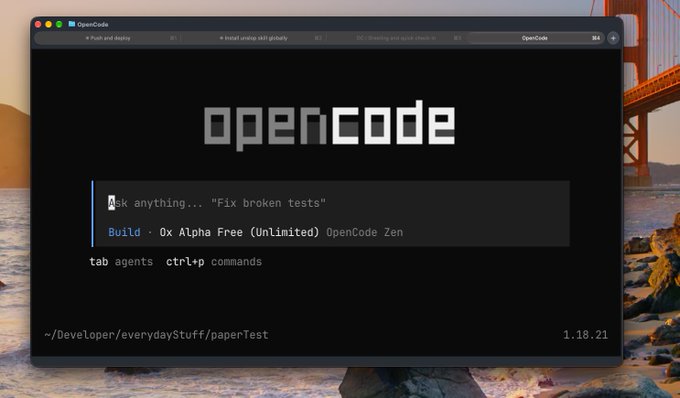Click the "Ox Alpha Free (Unlimited)" model name

tap(239, 232)
